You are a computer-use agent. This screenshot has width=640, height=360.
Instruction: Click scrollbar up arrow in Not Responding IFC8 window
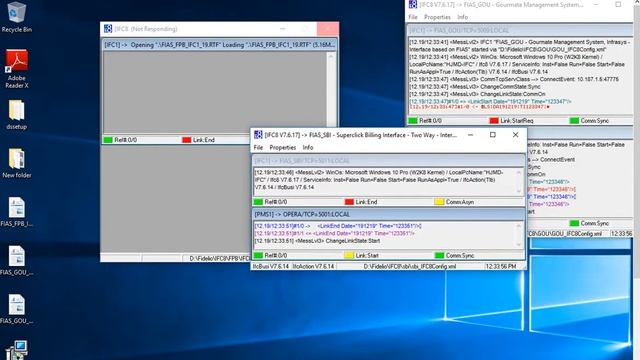pyautogui.click(x=331, y=56)
